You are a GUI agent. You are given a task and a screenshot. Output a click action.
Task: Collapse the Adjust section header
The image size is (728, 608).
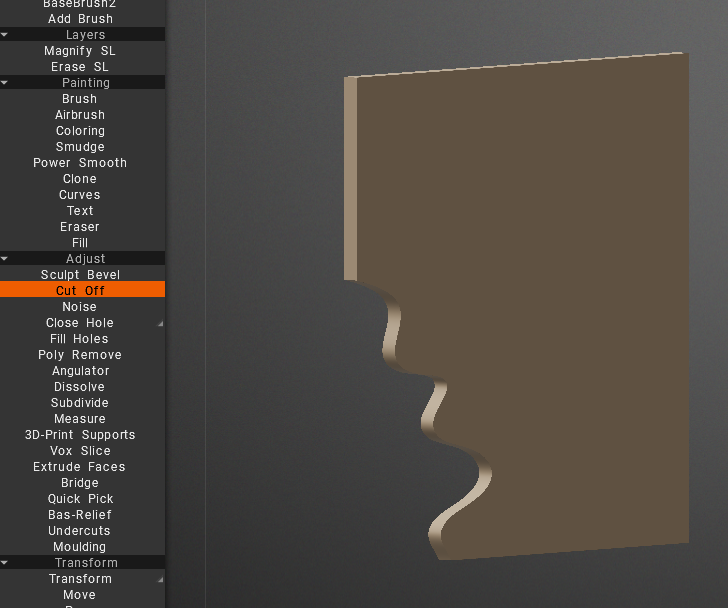pos(84,259)
